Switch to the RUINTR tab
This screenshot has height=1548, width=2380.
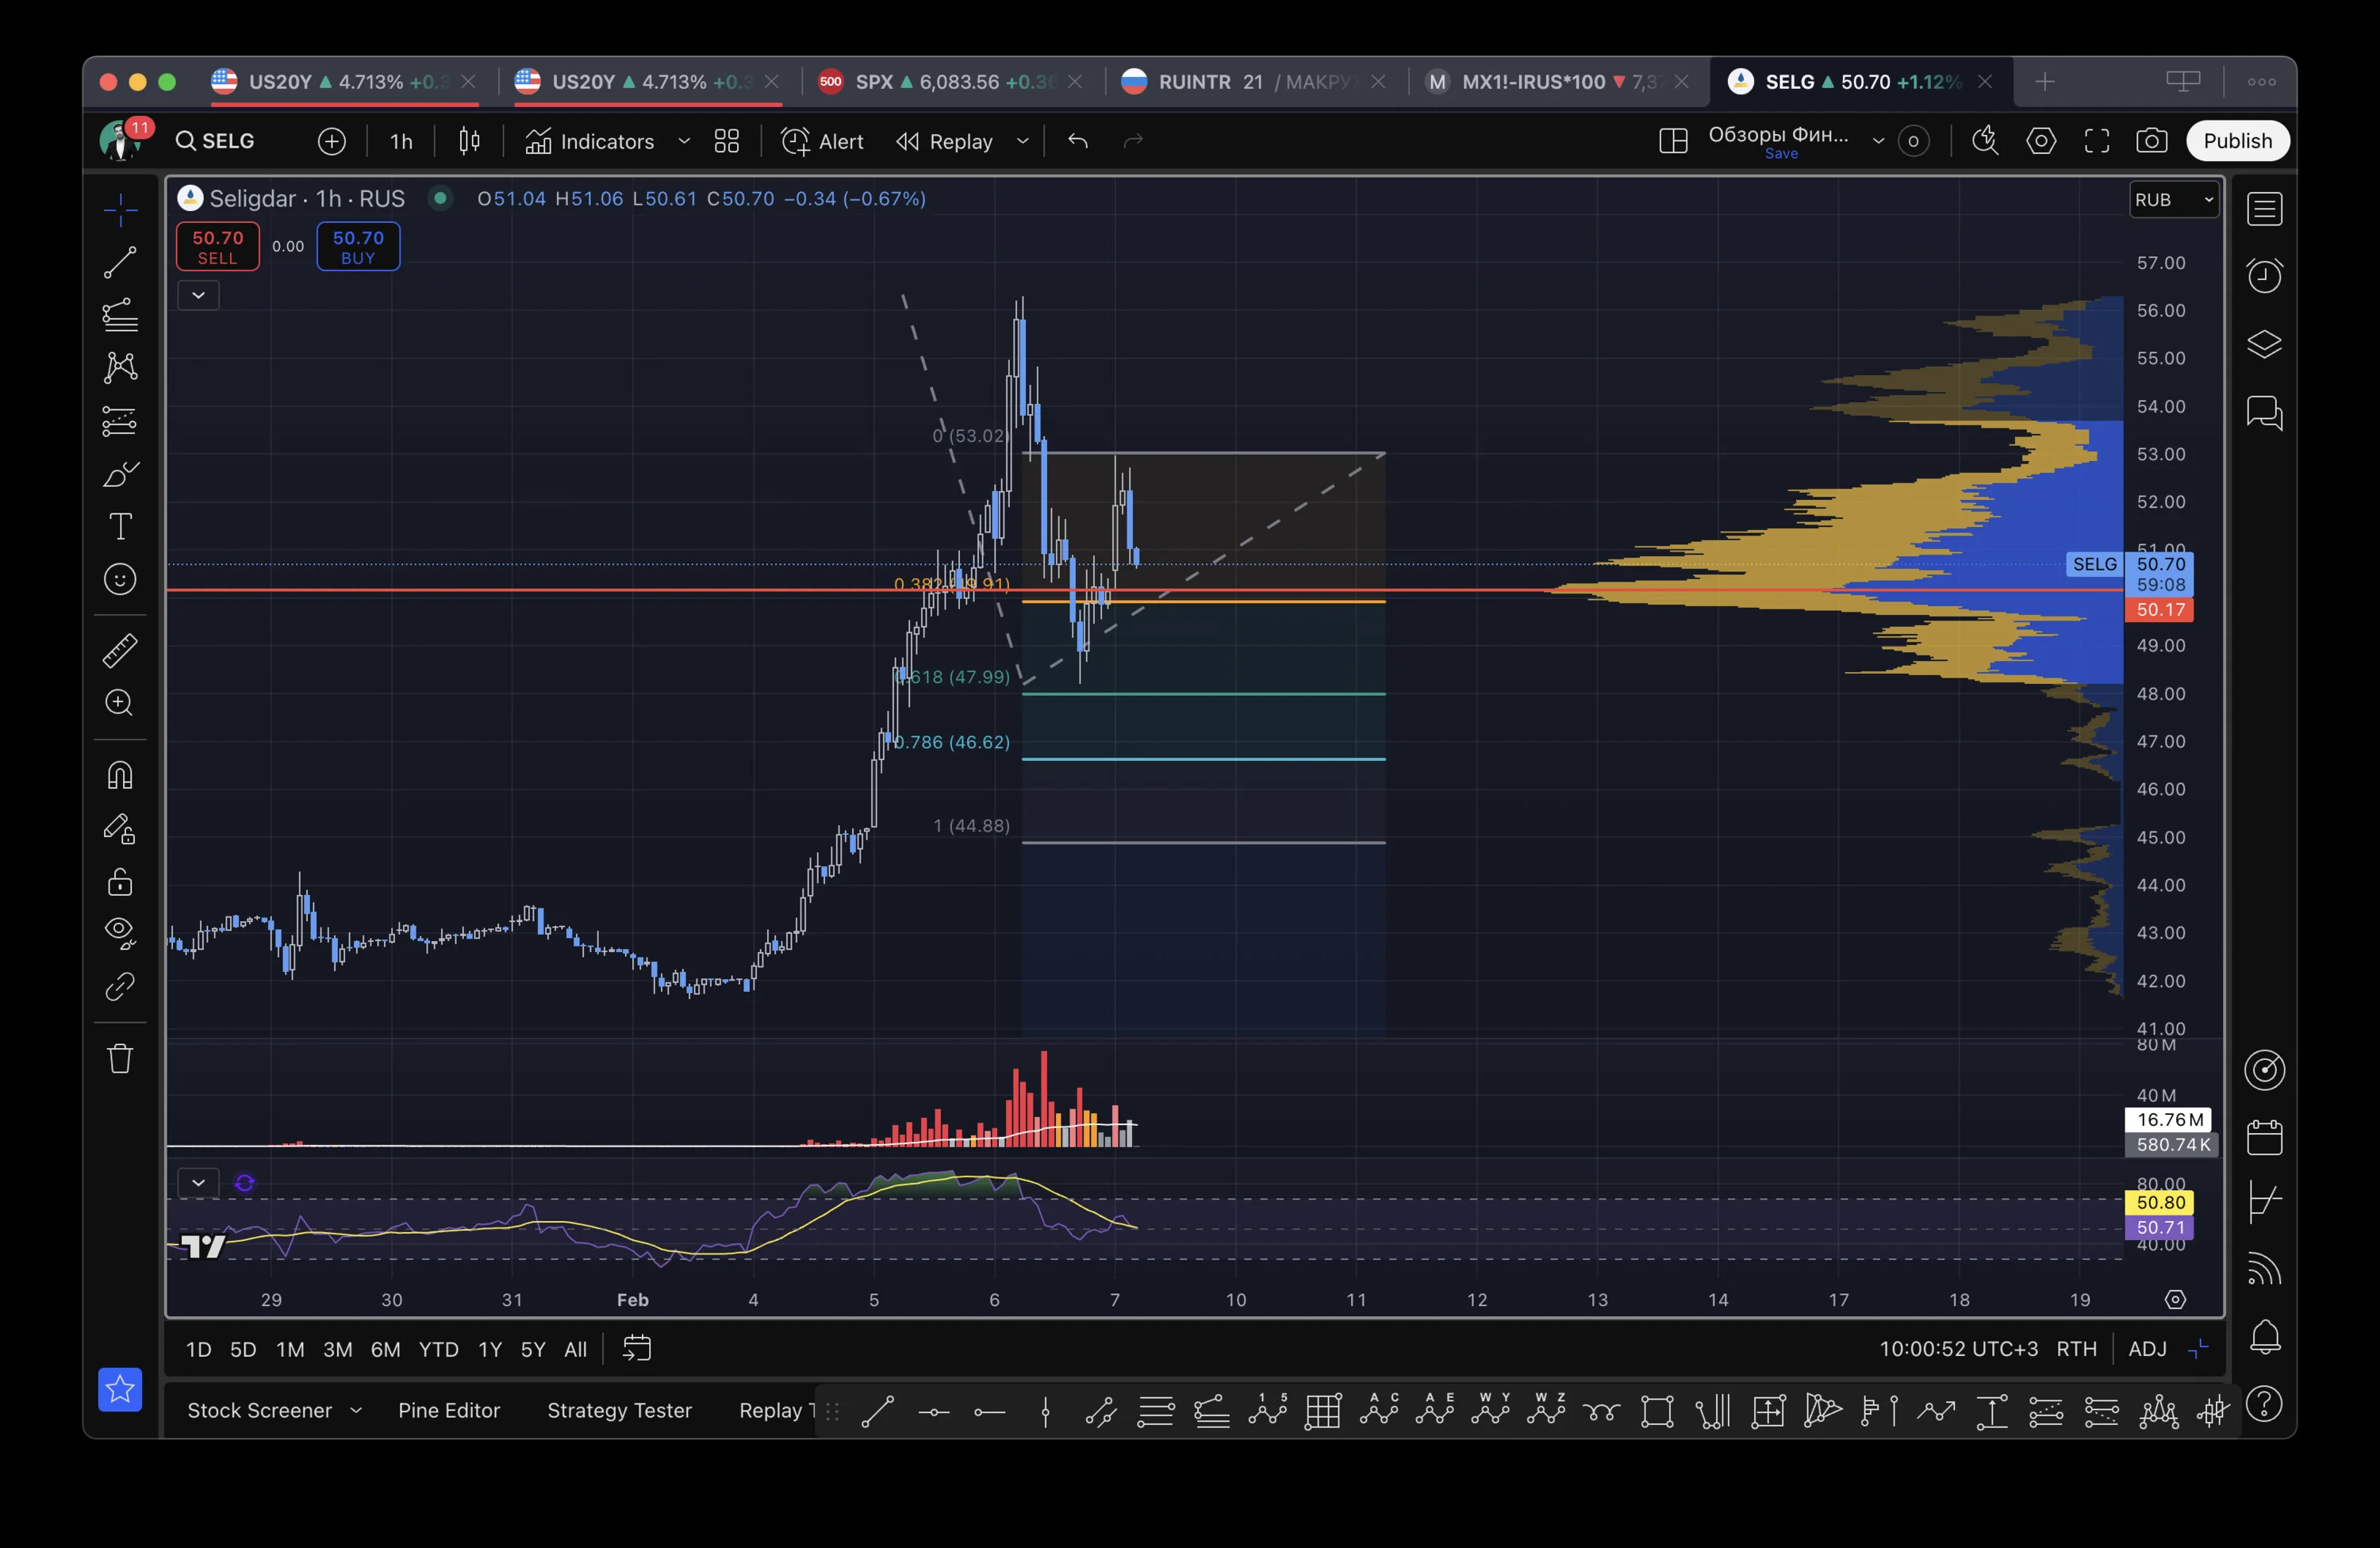(x=1255, y=82)
